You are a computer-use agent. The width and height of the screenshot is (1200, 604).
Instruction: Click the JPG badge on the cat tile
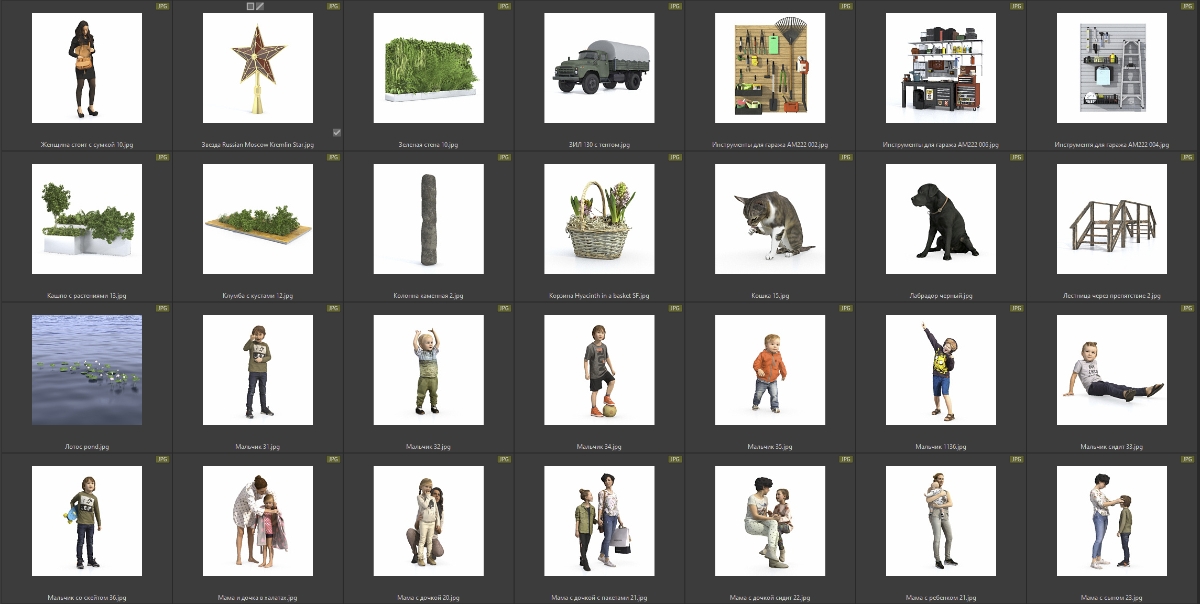tap(846, 157)
